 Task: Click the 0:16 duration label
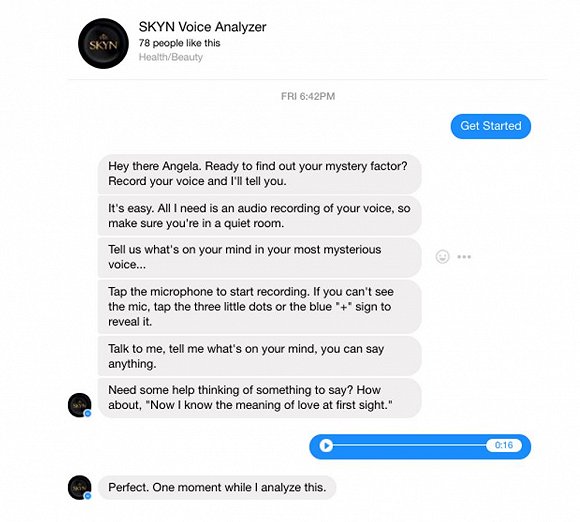pyautogui.click(x=504, y=445)
